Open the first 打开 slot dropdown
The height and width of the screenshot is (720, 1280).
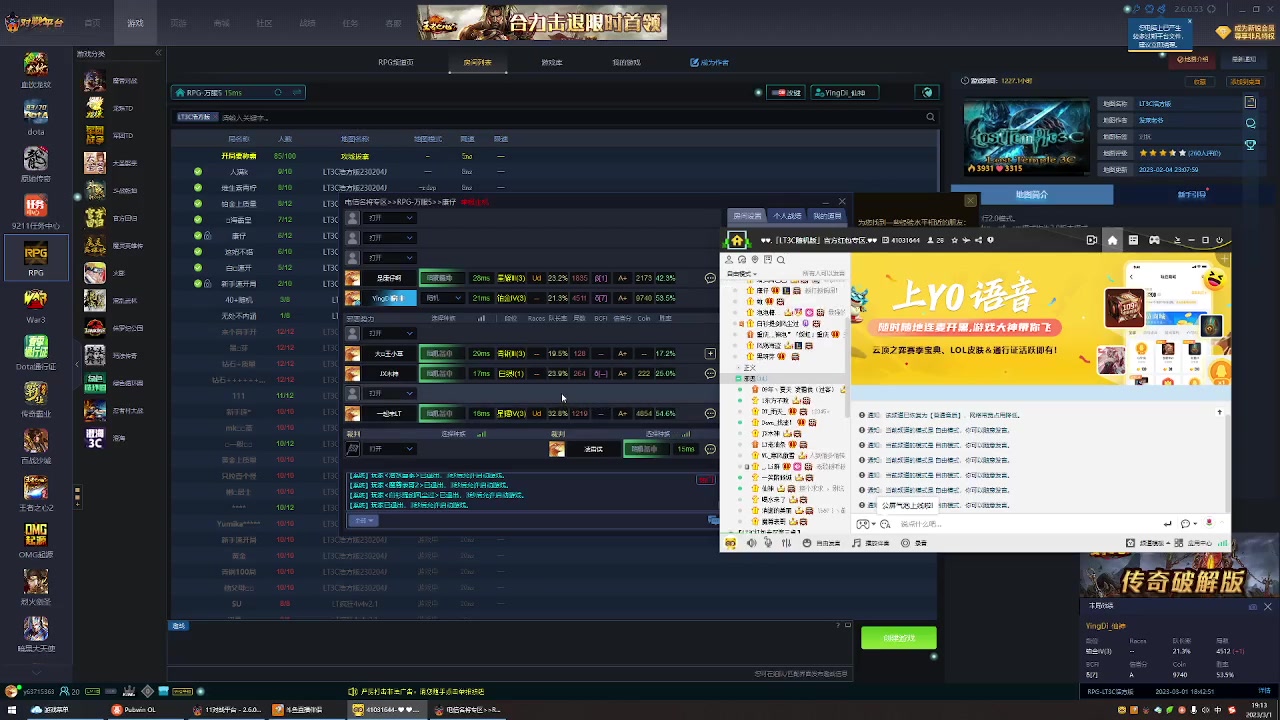coord(390,218)
